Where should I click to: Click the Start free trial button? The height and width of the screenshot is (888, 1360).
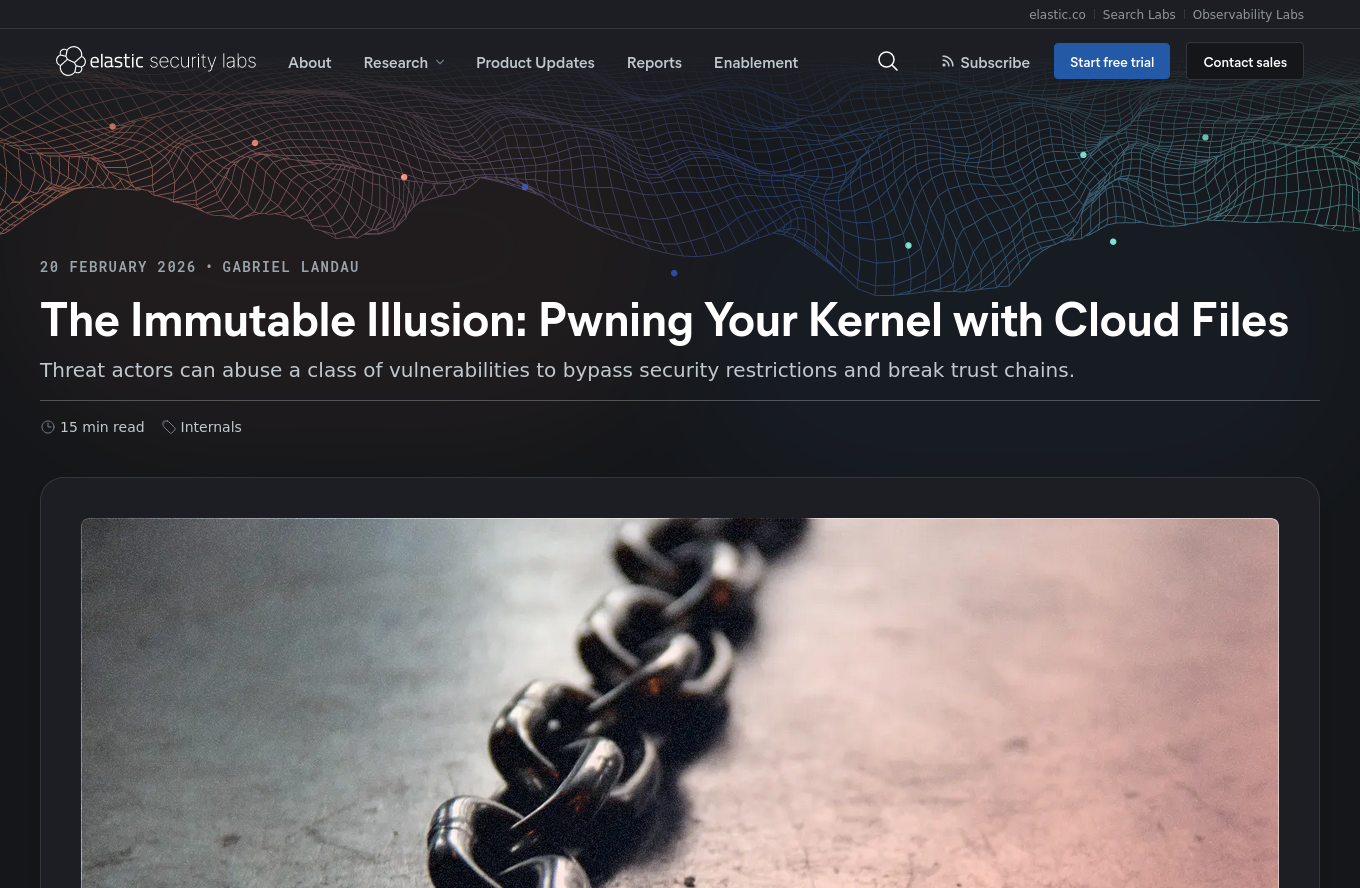coord(1112,61)
